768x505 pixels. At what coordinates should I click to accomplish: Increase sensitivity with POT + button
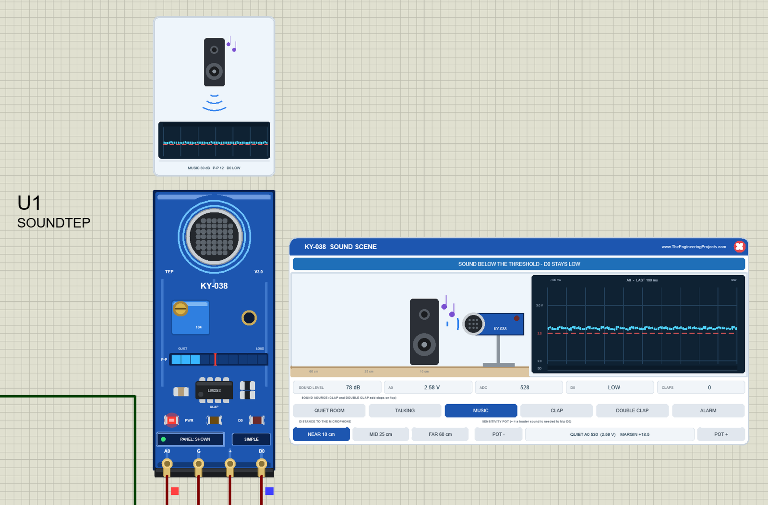[x=721, y=434]
